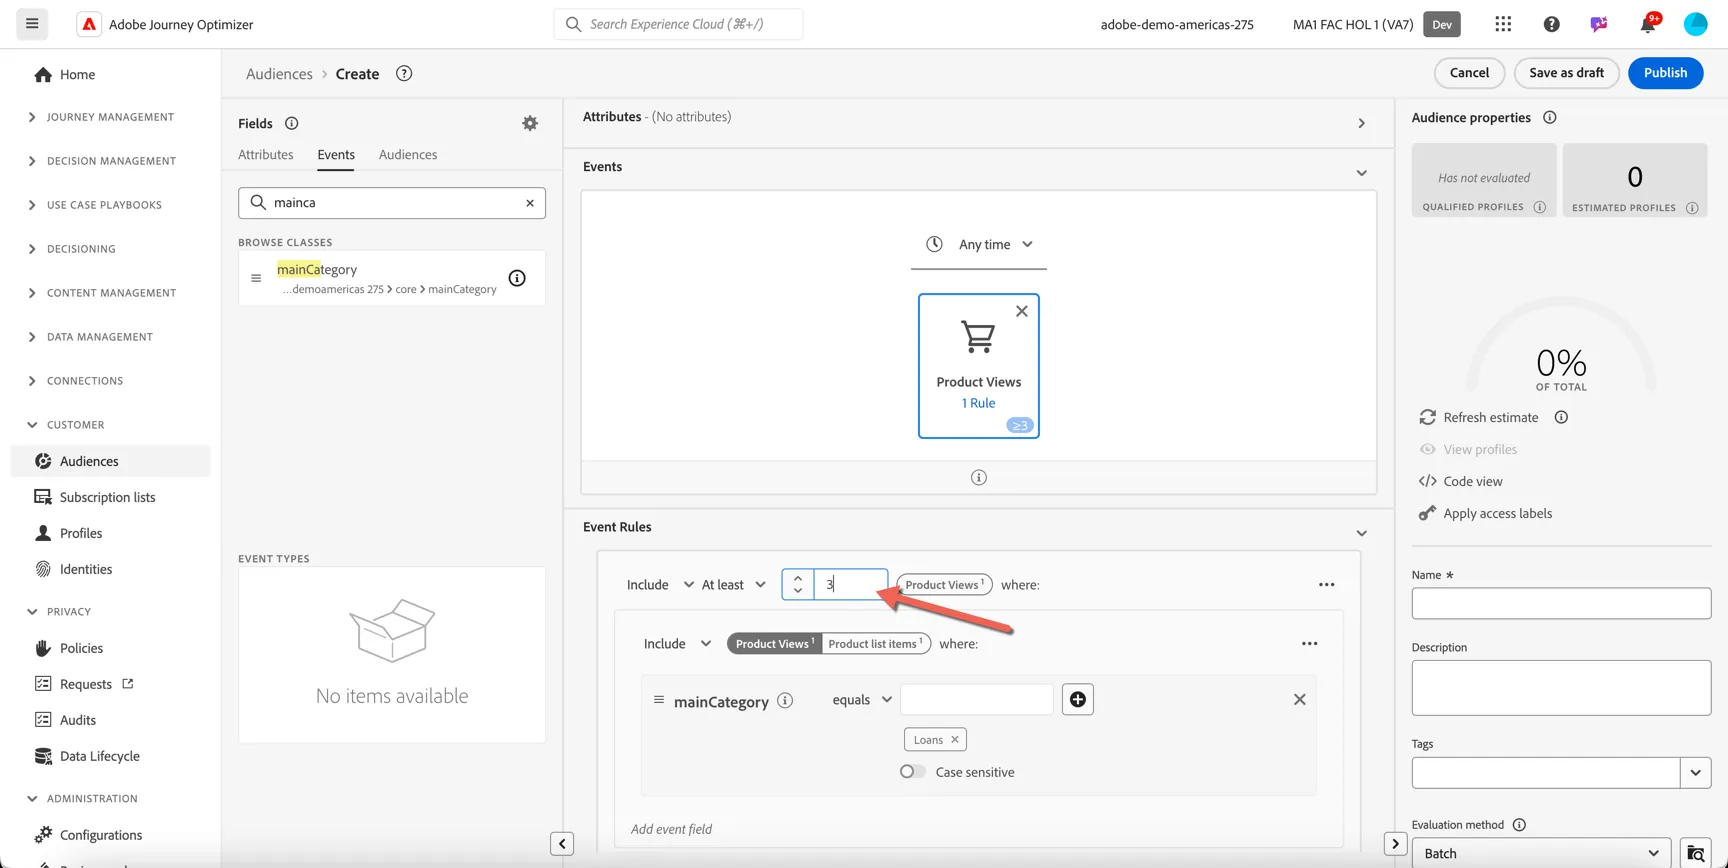The height and width of the screenshot is (868, 1728).
Task: Collapse the right properties panel
Action: coord(1395,844)
